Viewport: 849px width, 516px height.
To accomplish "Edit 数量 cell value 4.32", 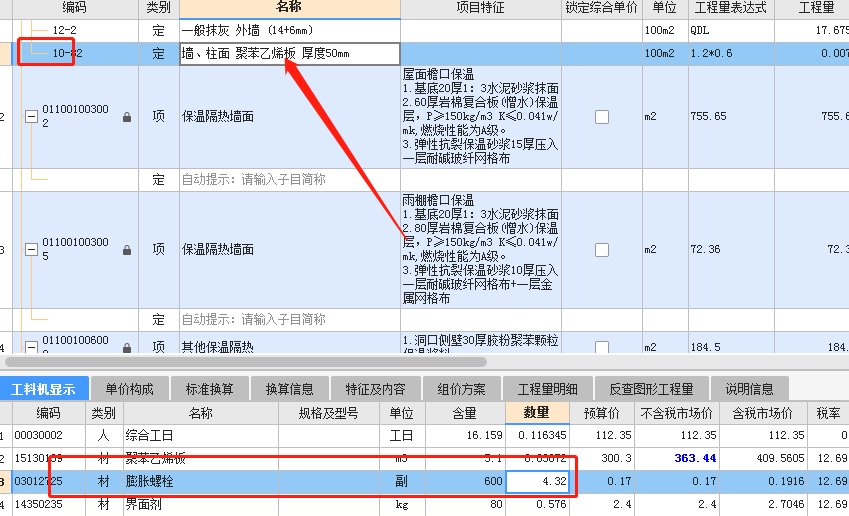I will point(537,481).
